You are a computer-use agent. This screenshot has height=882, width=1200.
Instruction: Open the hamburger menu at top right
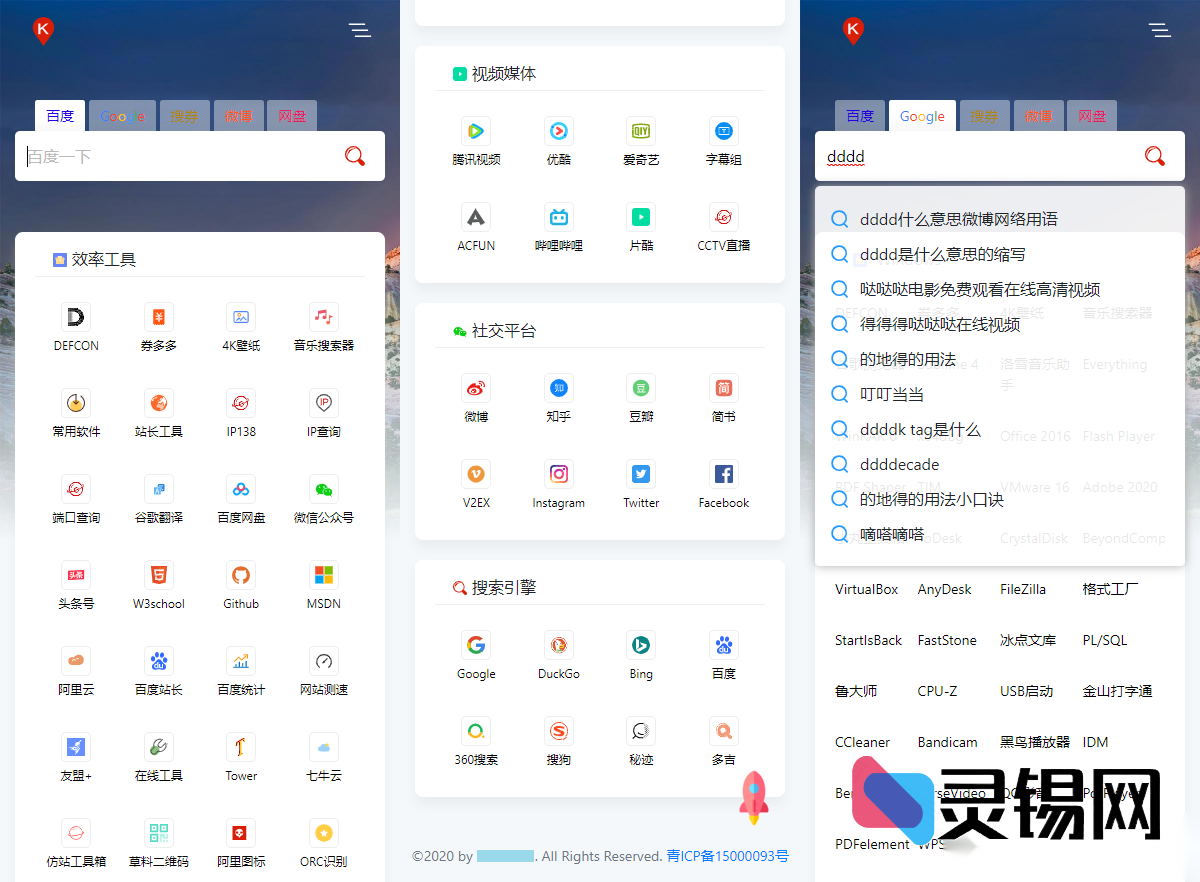(x=1160, y=31)
